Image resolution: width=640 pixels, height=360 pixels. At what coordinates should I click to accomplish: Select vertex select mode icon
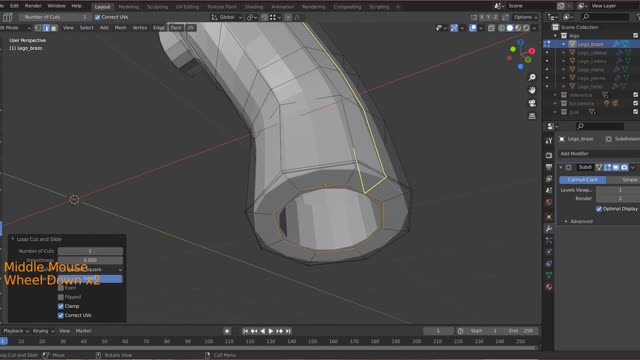pyautogui.click(x=38, y=28)
